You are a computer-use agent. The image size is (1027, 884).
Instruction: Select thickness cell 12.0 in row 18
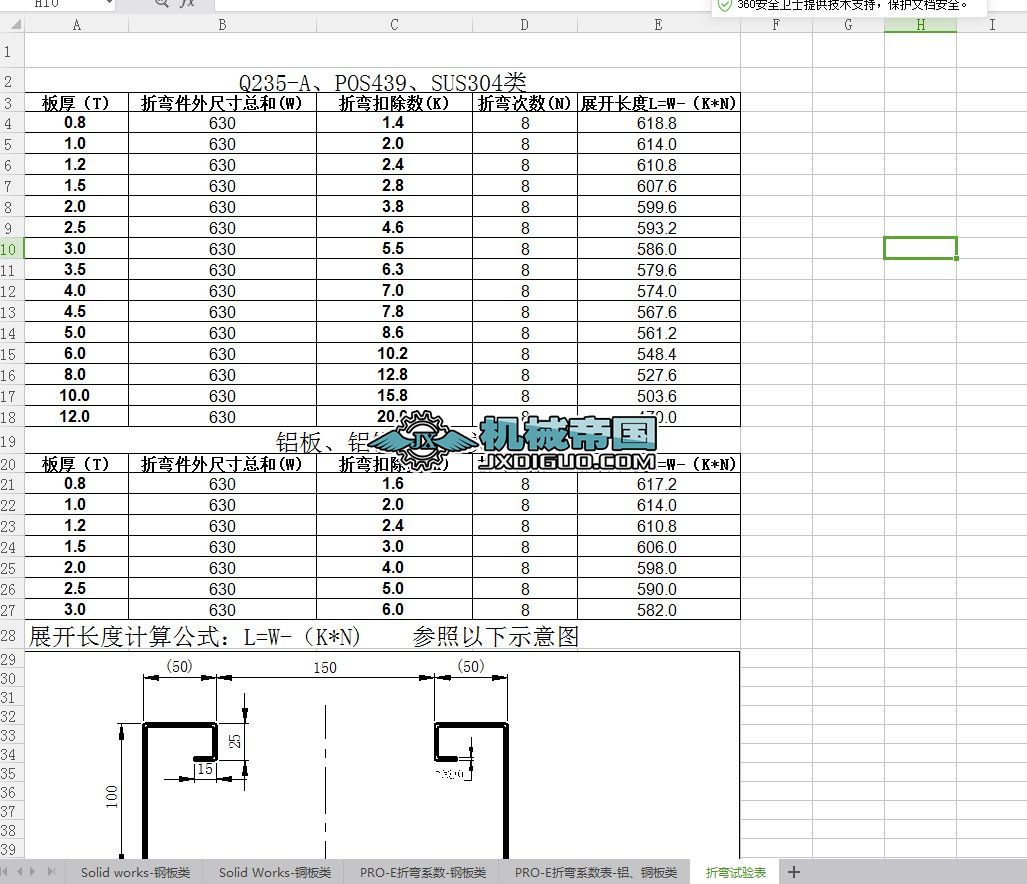click(x=77, y=416)
